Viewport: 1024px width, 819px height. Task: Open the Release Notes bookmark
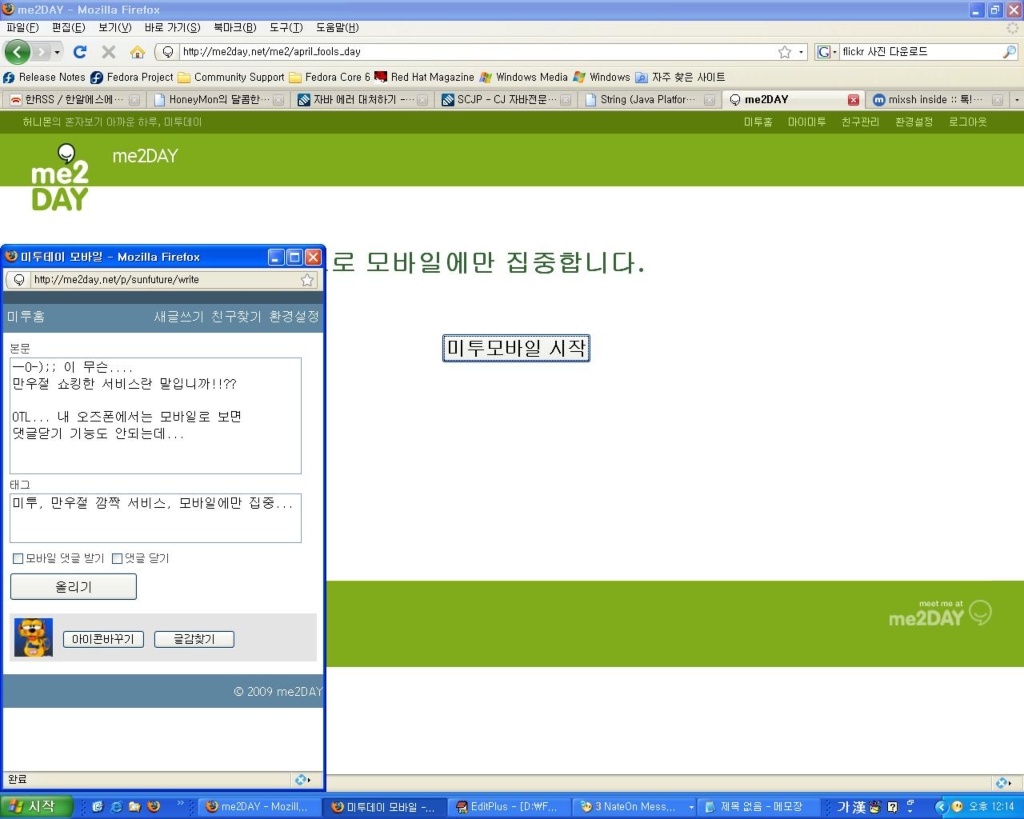pos(44,77)
